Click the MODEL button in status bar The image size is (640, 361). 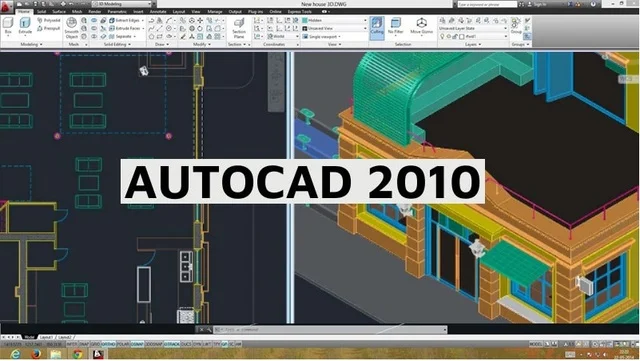pyautogui.click(x=536, y=344)
